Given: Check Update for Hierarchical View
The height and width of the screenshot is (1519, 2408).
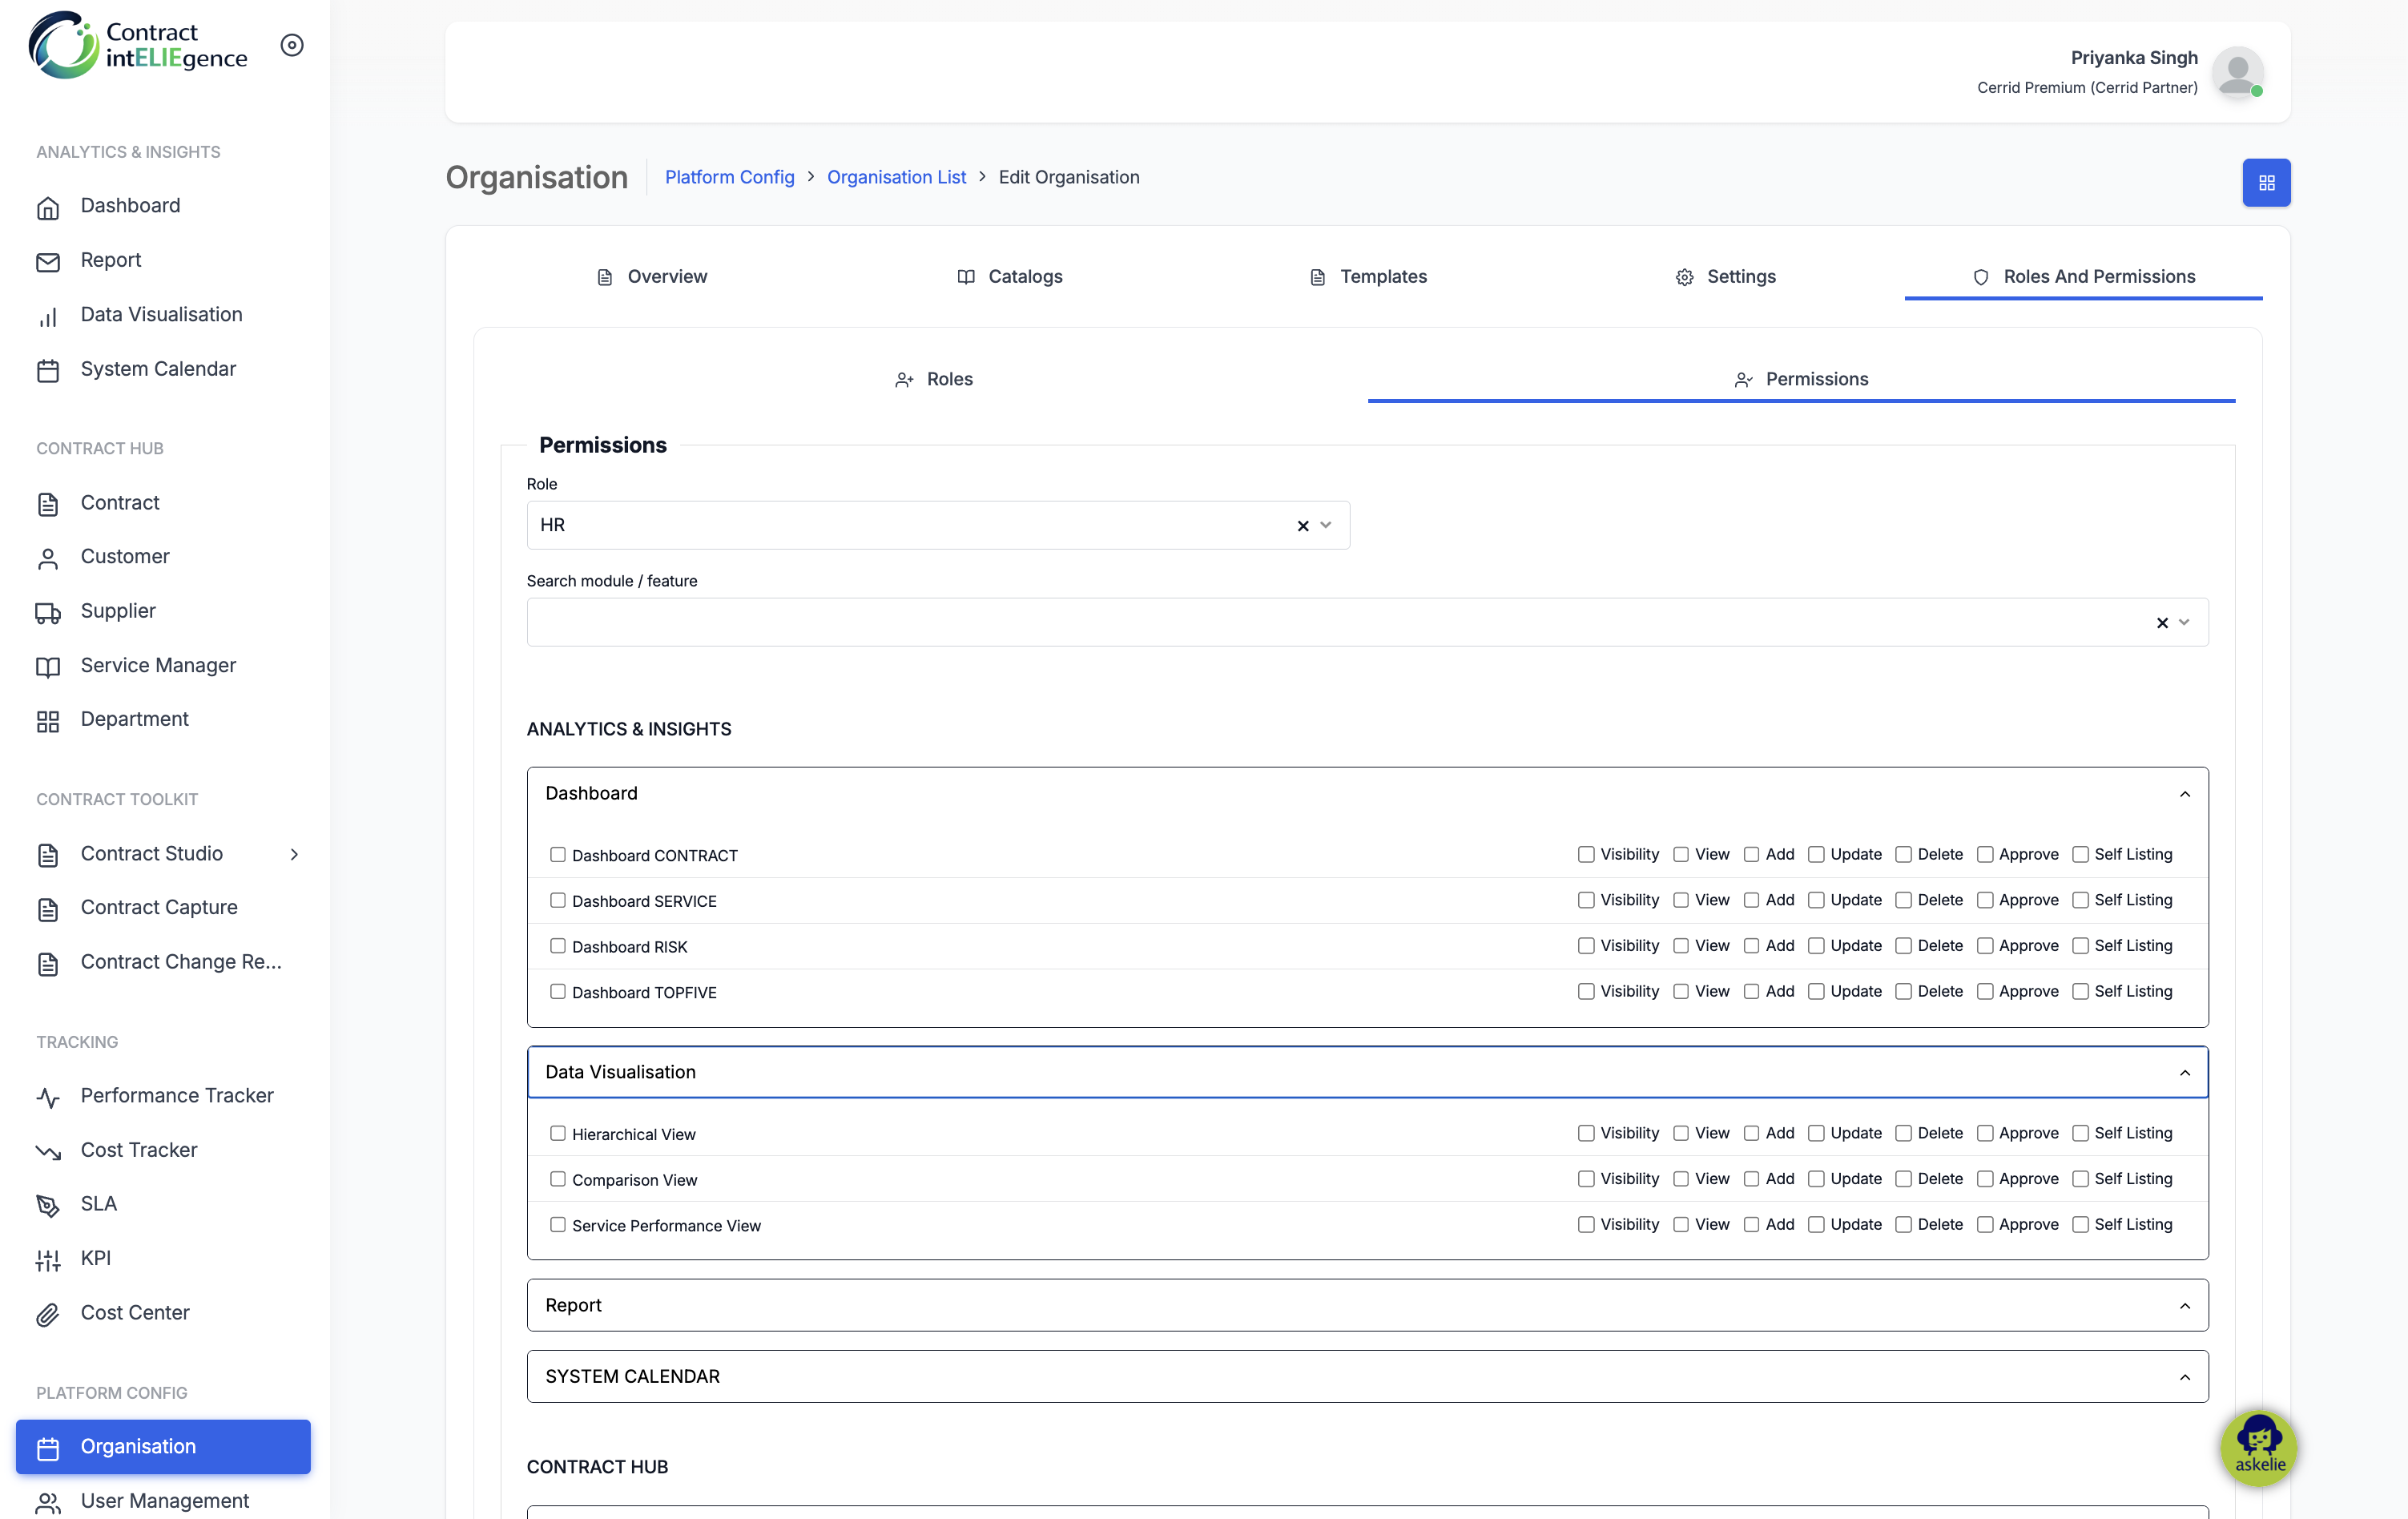Looking at the screenshot, I should 1816,1133.
